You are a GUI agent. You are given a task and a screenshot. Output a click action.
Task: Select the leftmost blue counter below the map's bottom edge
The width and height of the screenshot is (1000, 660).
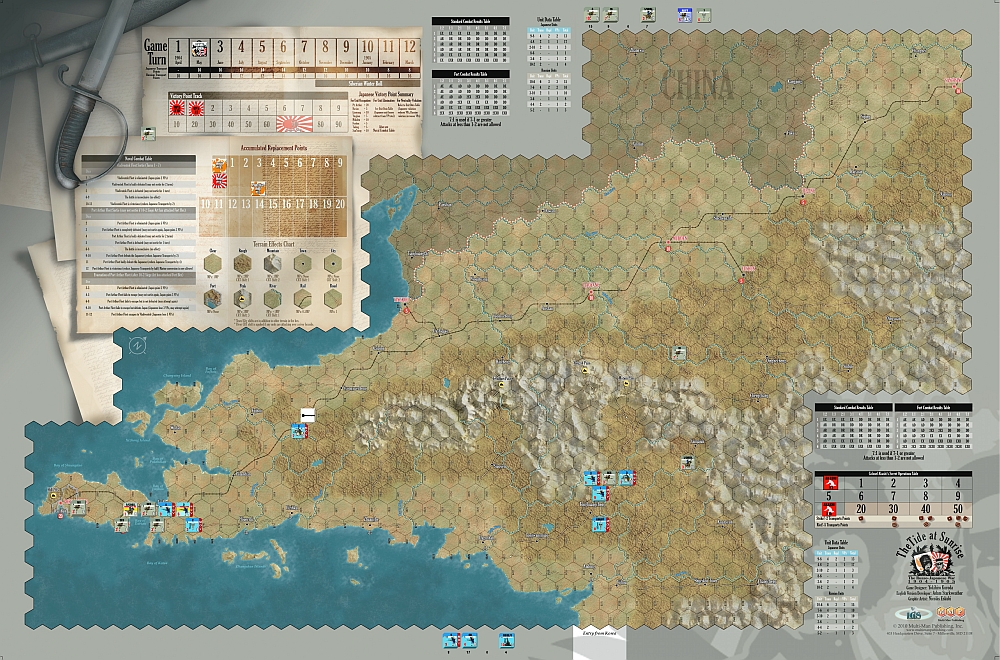pyautogui.click(x=450, y=640)
